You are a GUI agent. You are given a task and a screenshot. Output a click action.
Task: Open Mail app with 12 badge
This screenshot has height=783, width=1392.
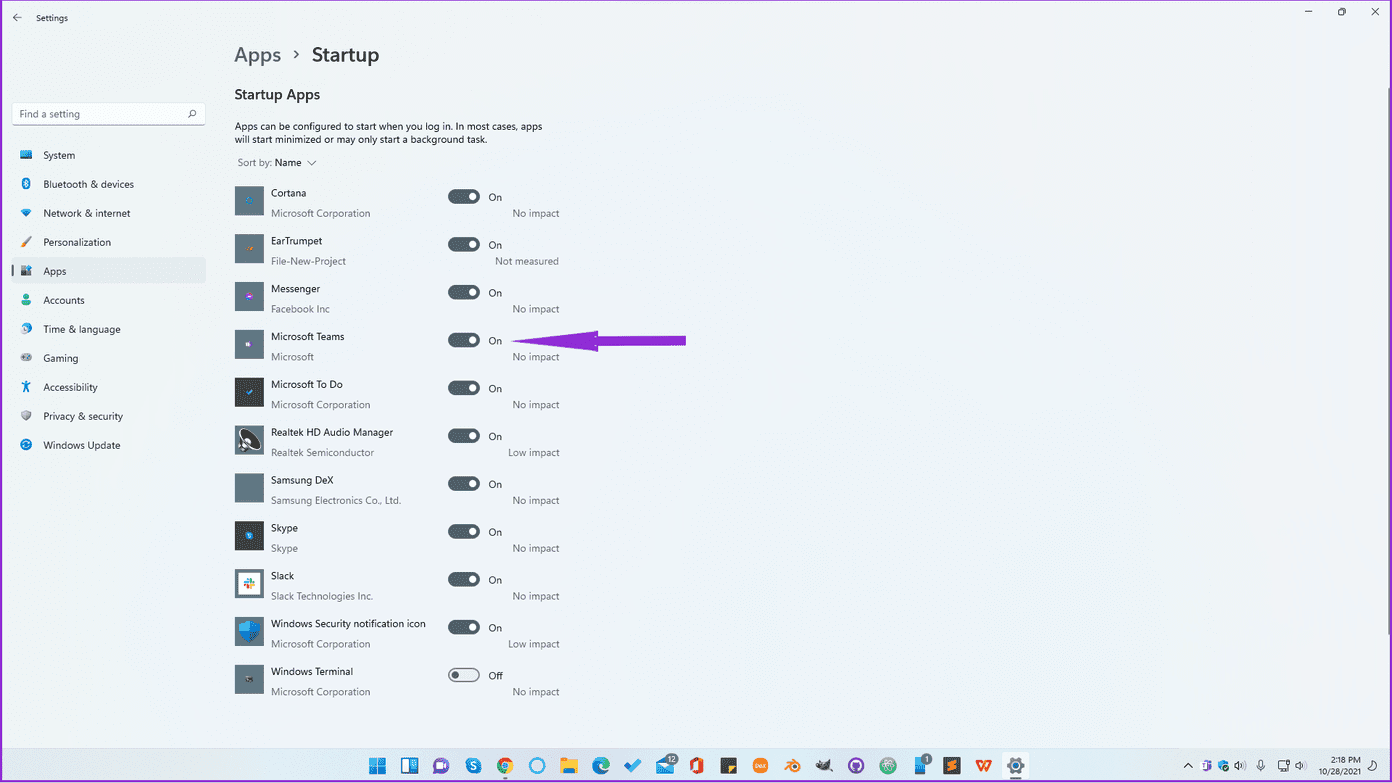click(665, 766)
